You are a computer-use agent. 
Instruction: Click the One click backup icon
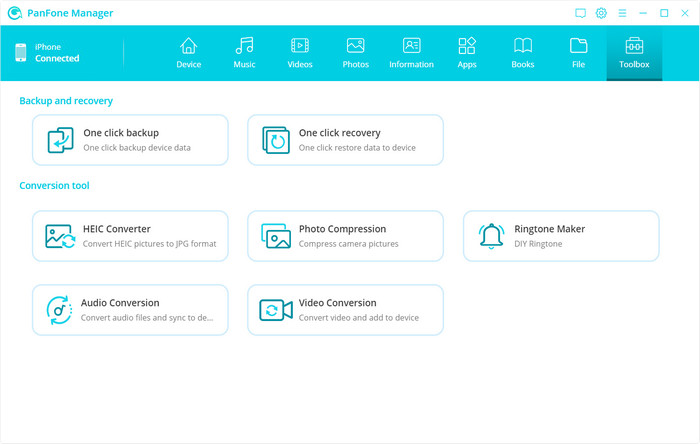(x=60, y=140)
